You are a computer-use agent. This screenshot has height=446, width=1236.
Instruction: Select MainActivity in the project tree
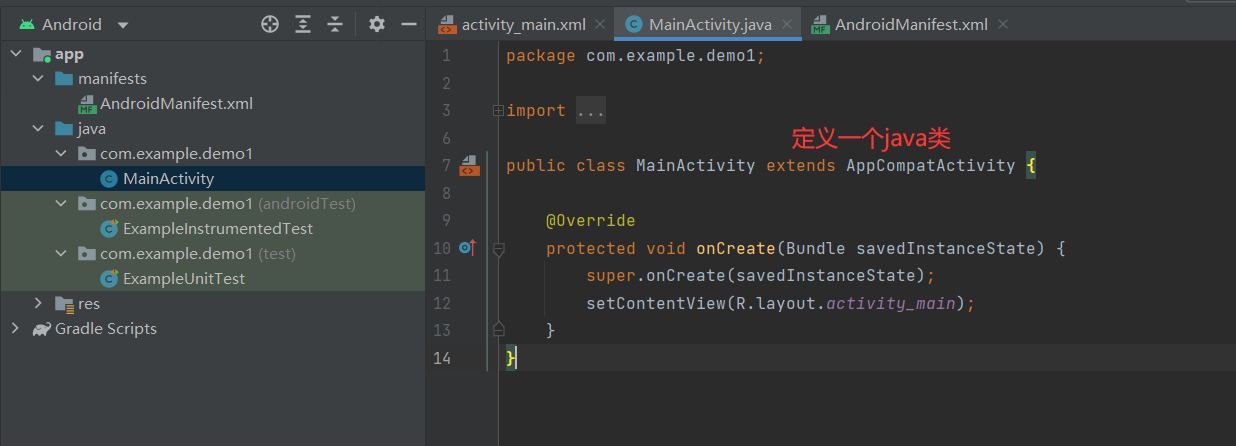click(168, 178)
